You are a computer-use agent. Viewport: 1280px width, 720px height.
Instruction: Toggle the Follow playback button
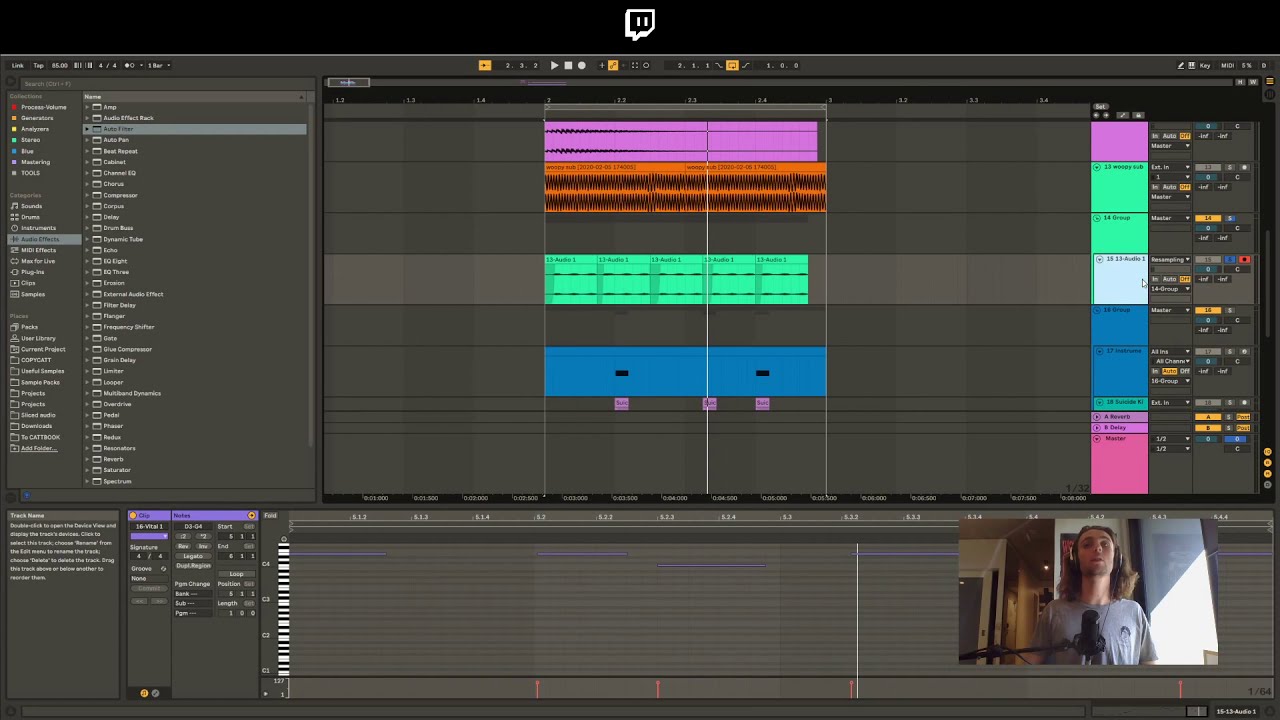pyautogui.click(x=485, y=65)
